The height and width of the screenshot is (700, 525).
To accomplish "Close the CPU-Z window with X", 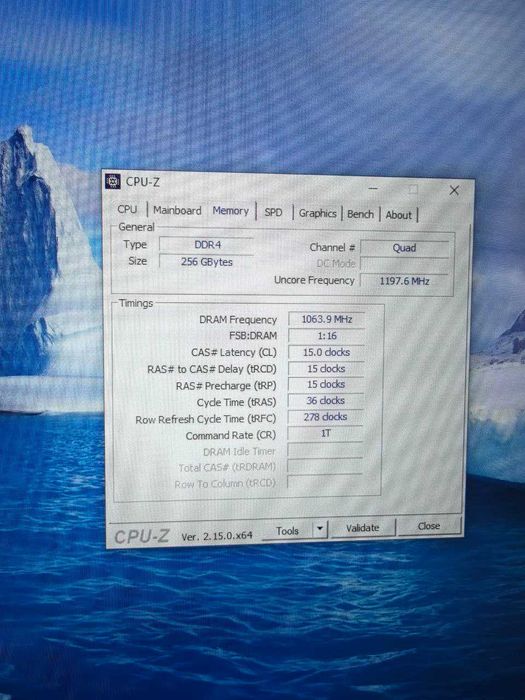I will [454, 191].
